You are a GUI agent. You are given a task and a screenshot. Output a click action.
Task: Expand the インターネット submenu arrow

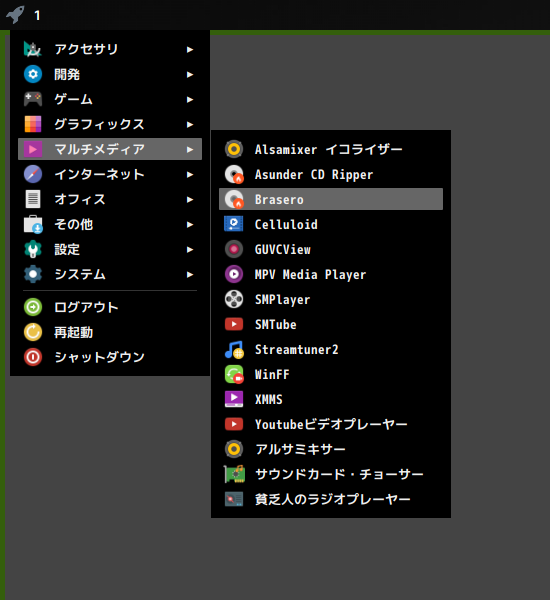(190, 174)
